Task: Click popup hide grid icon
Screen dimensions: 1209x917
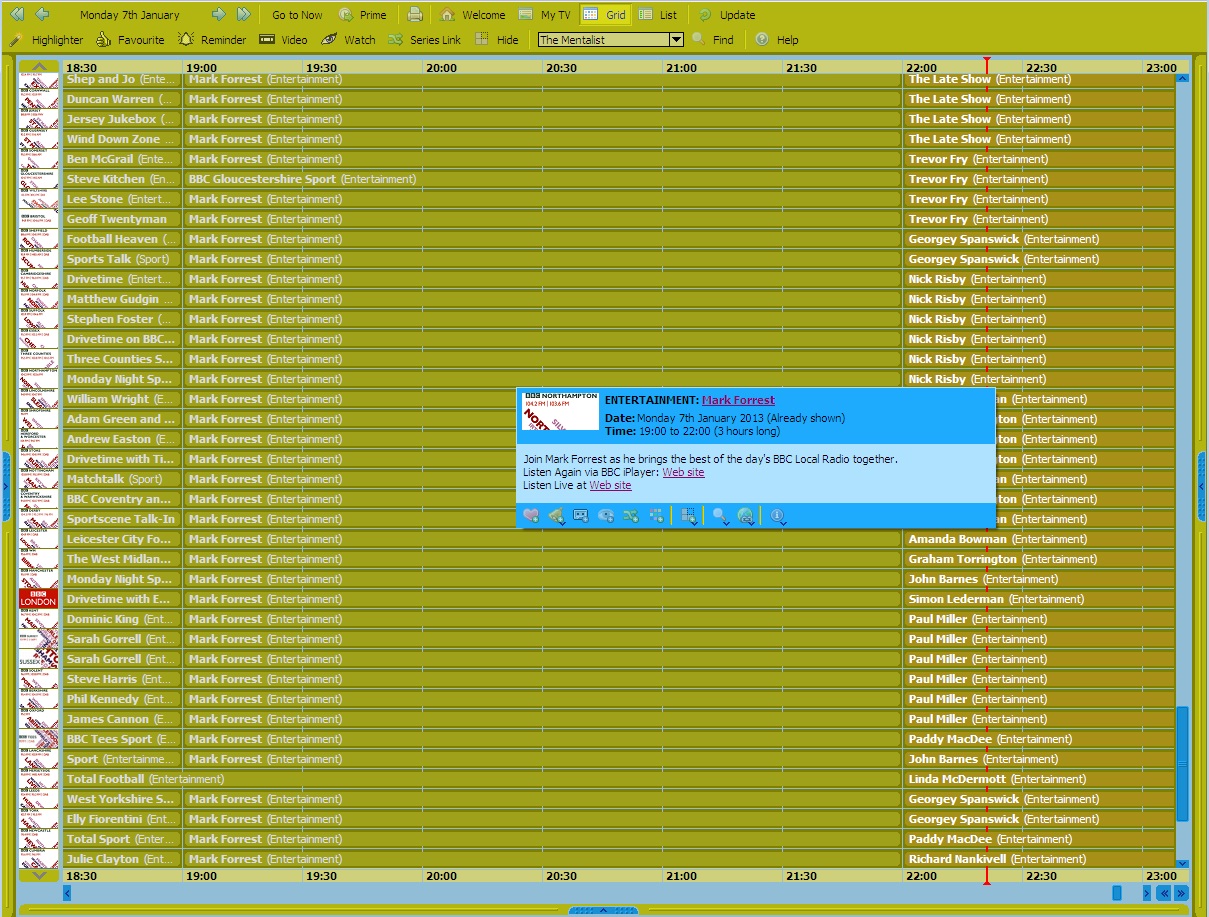Action: (688, 516)
